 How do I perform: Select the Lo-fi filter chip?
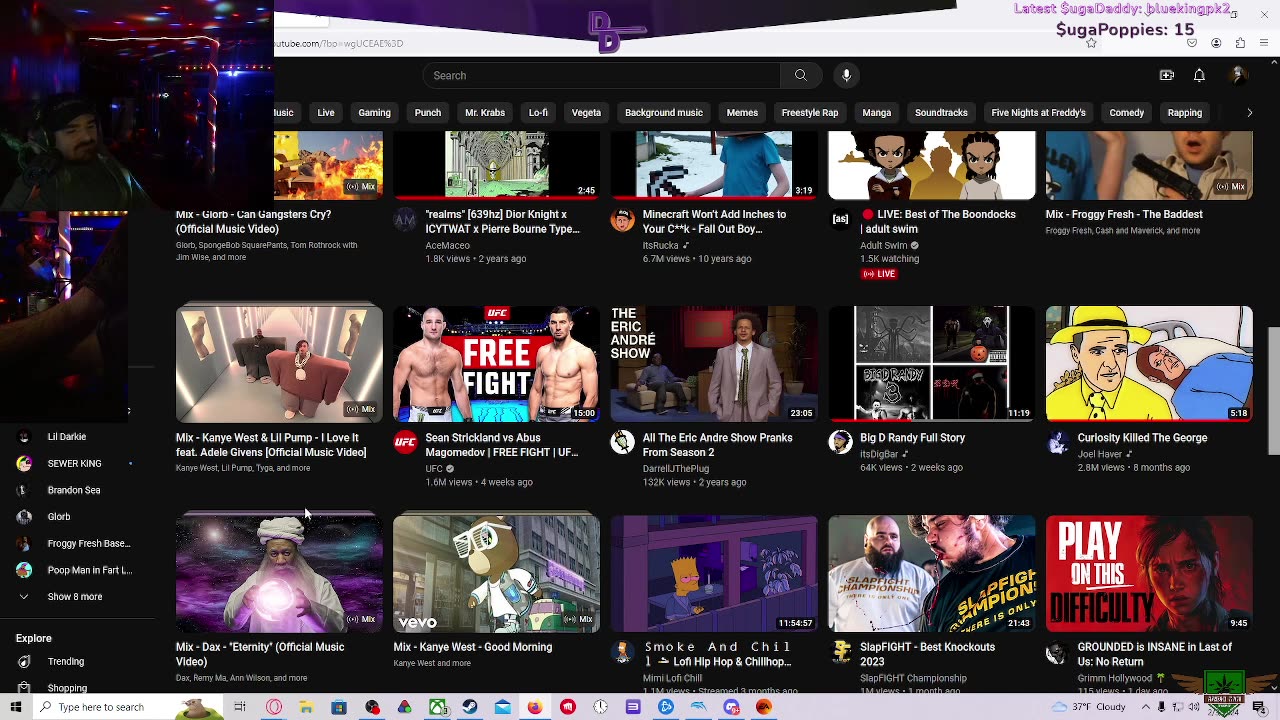(538, 112)
